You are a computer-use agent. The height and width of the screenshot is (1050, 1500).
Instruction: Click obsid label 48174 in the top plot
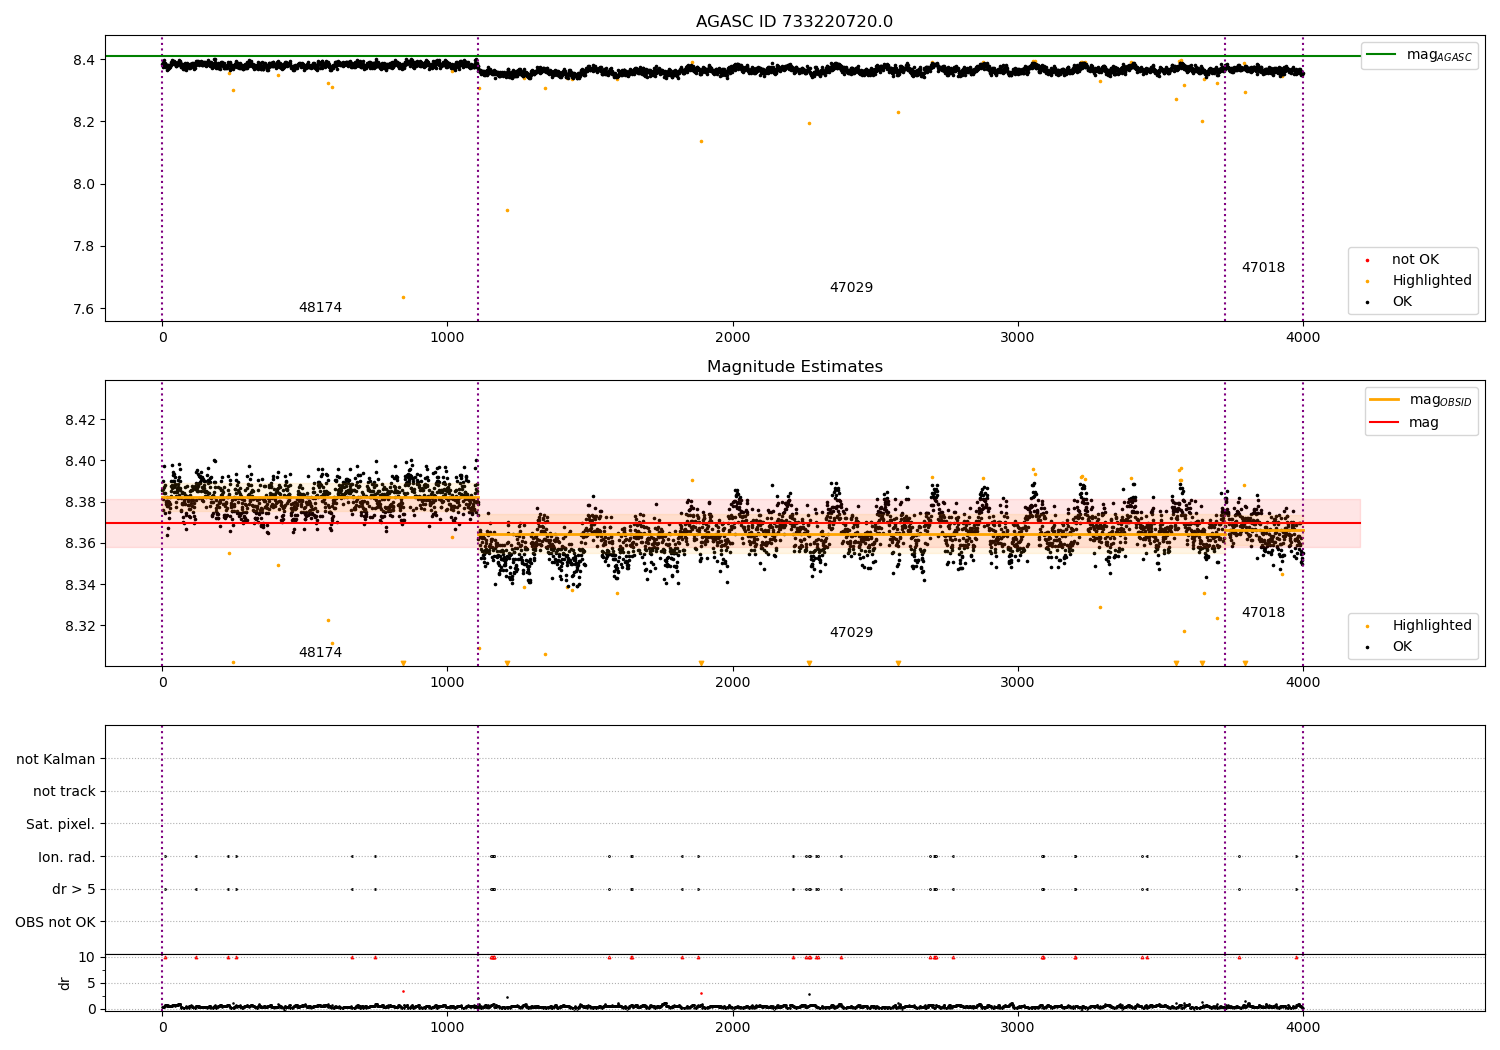[320, 308]
